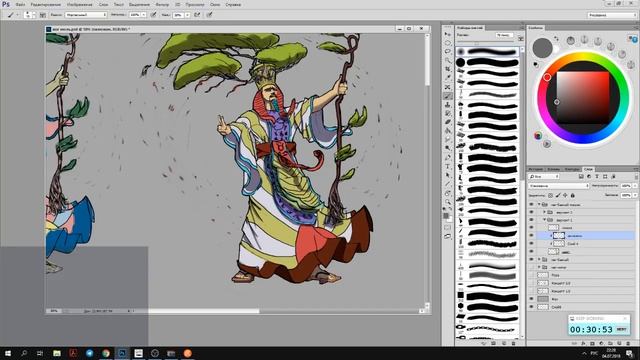Switch to the Каналы tab
Viewport: 640px width, 360px height.
tap(553, 169)
